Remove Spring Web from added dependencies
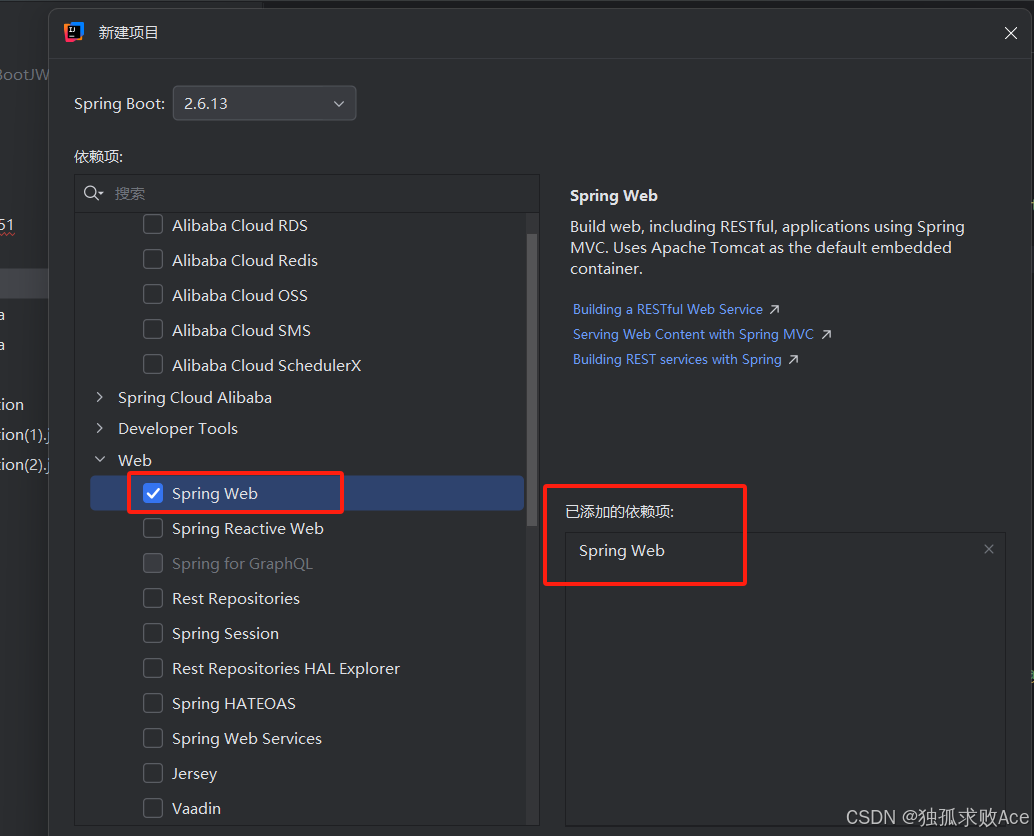The width and height of the screenshot is (1034, 836). tap(988, 549)
